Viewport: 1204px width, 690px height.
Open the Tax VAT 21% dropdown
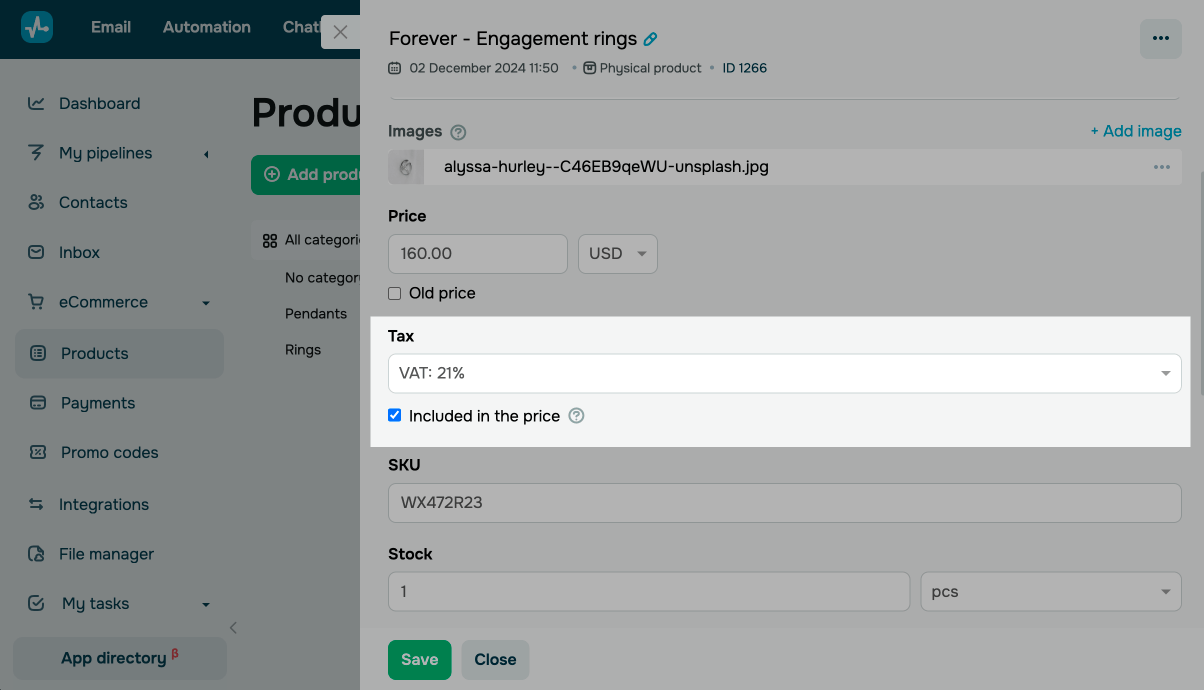[784, 373]
